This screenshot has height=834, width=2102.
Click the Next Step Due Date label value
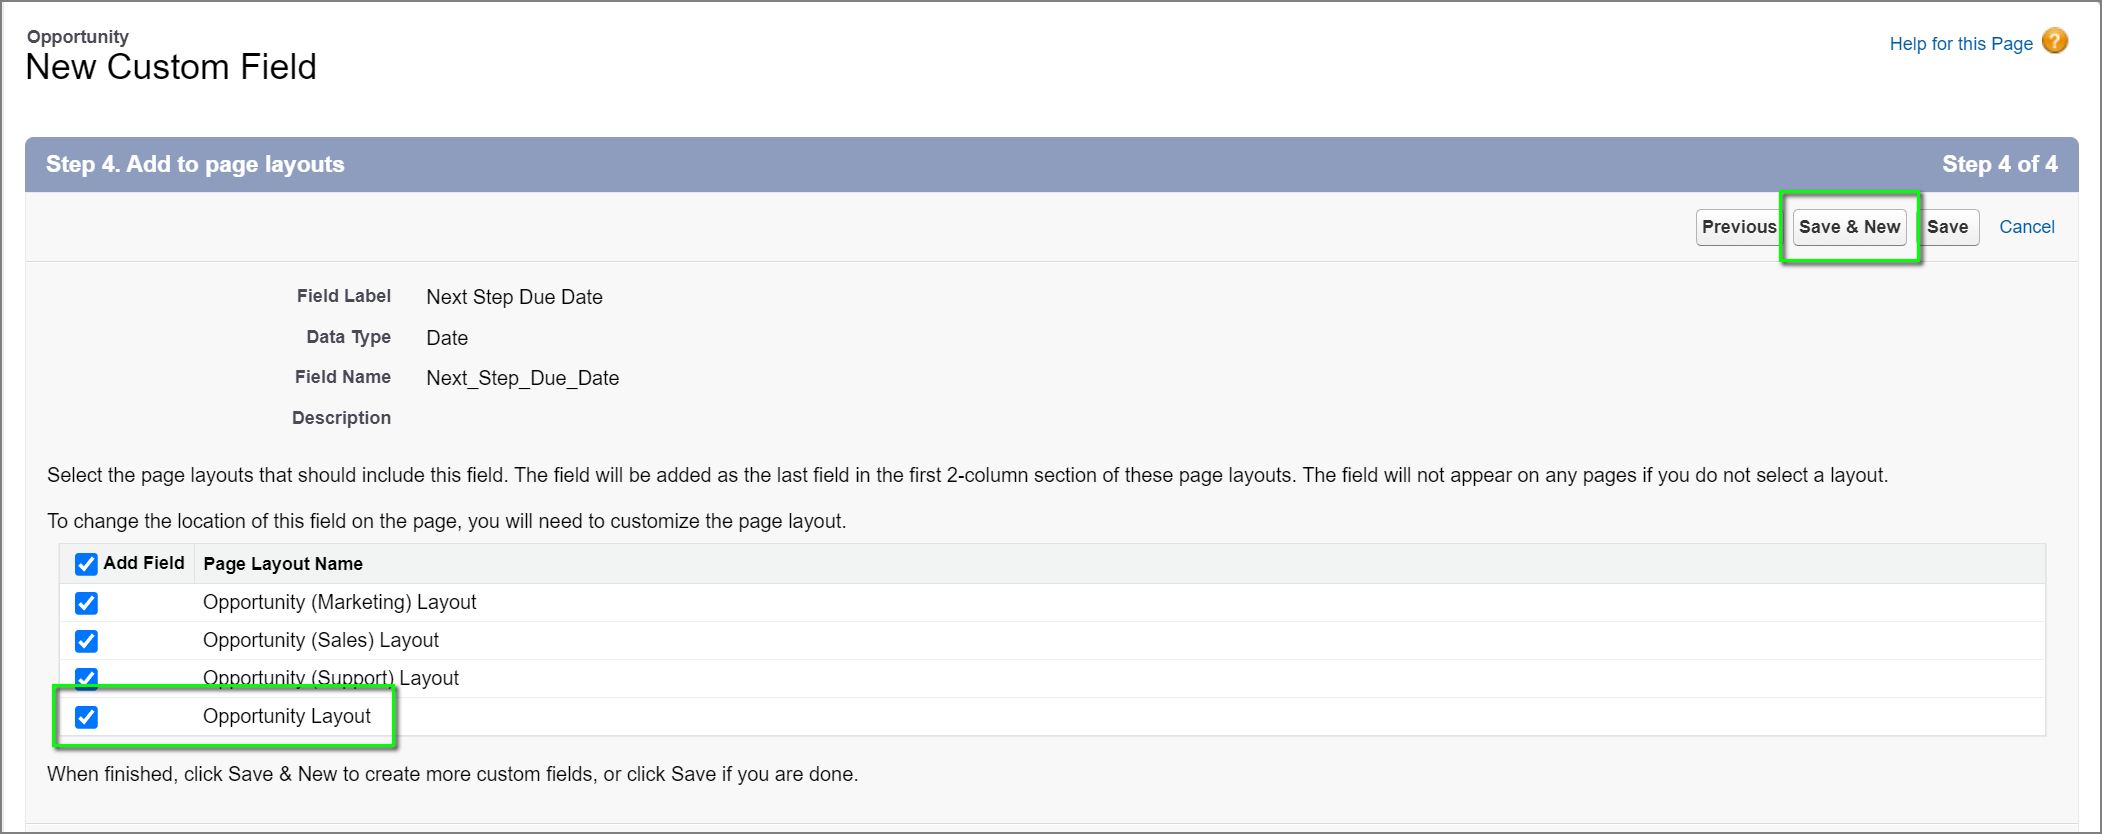[x=514, y=297]
